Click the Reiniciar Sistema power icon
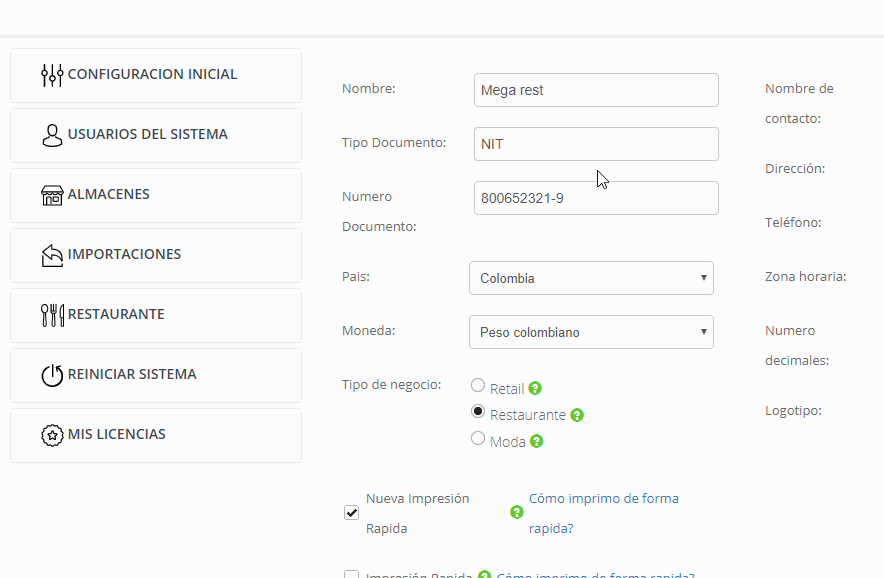884x578 pixels. click(52, 374)
